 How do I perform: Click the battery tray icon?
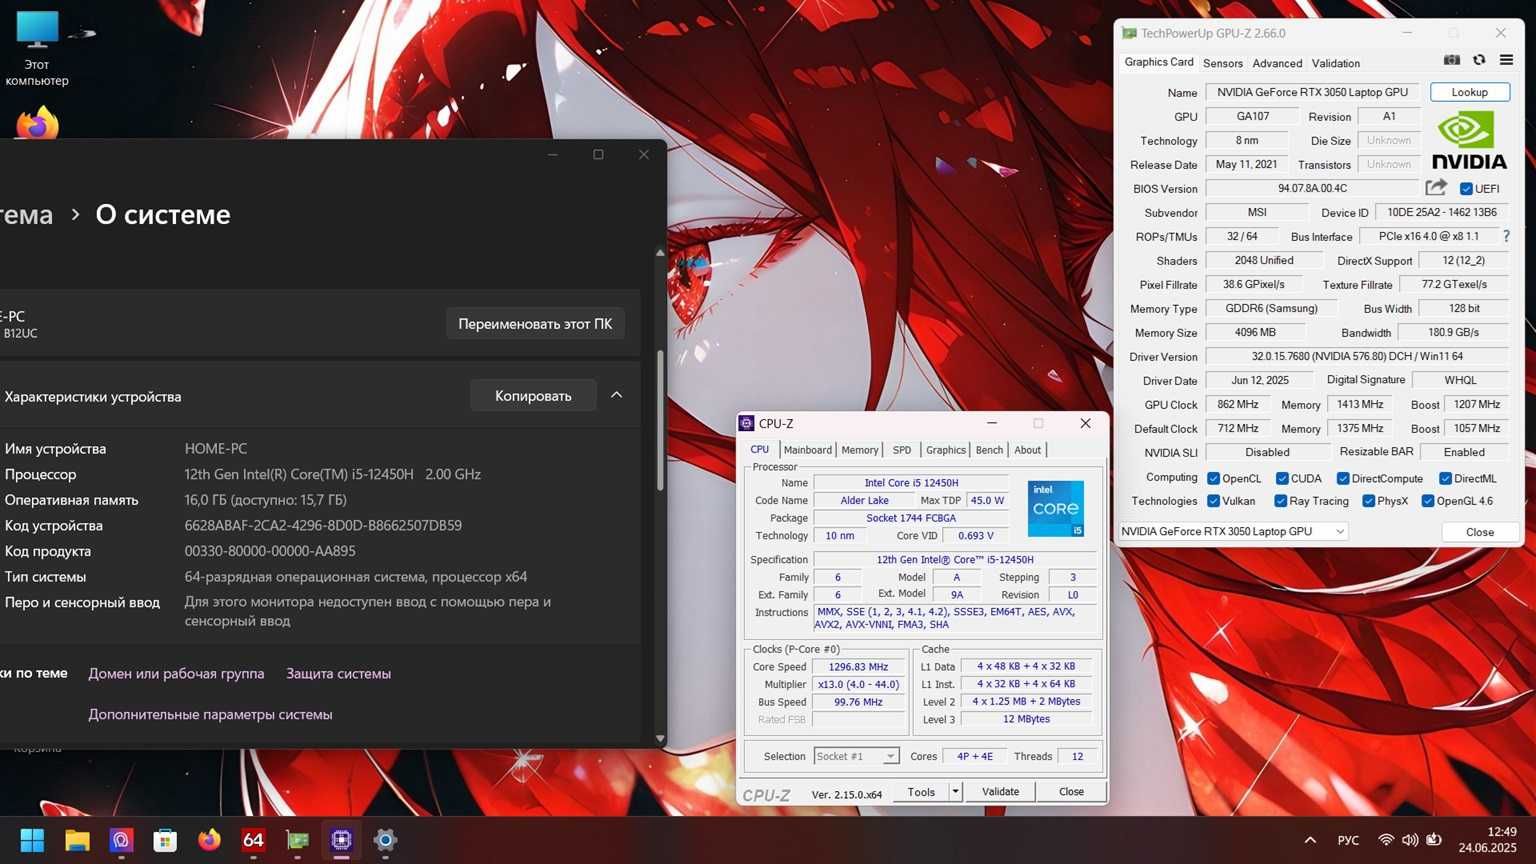(1434, 840)
